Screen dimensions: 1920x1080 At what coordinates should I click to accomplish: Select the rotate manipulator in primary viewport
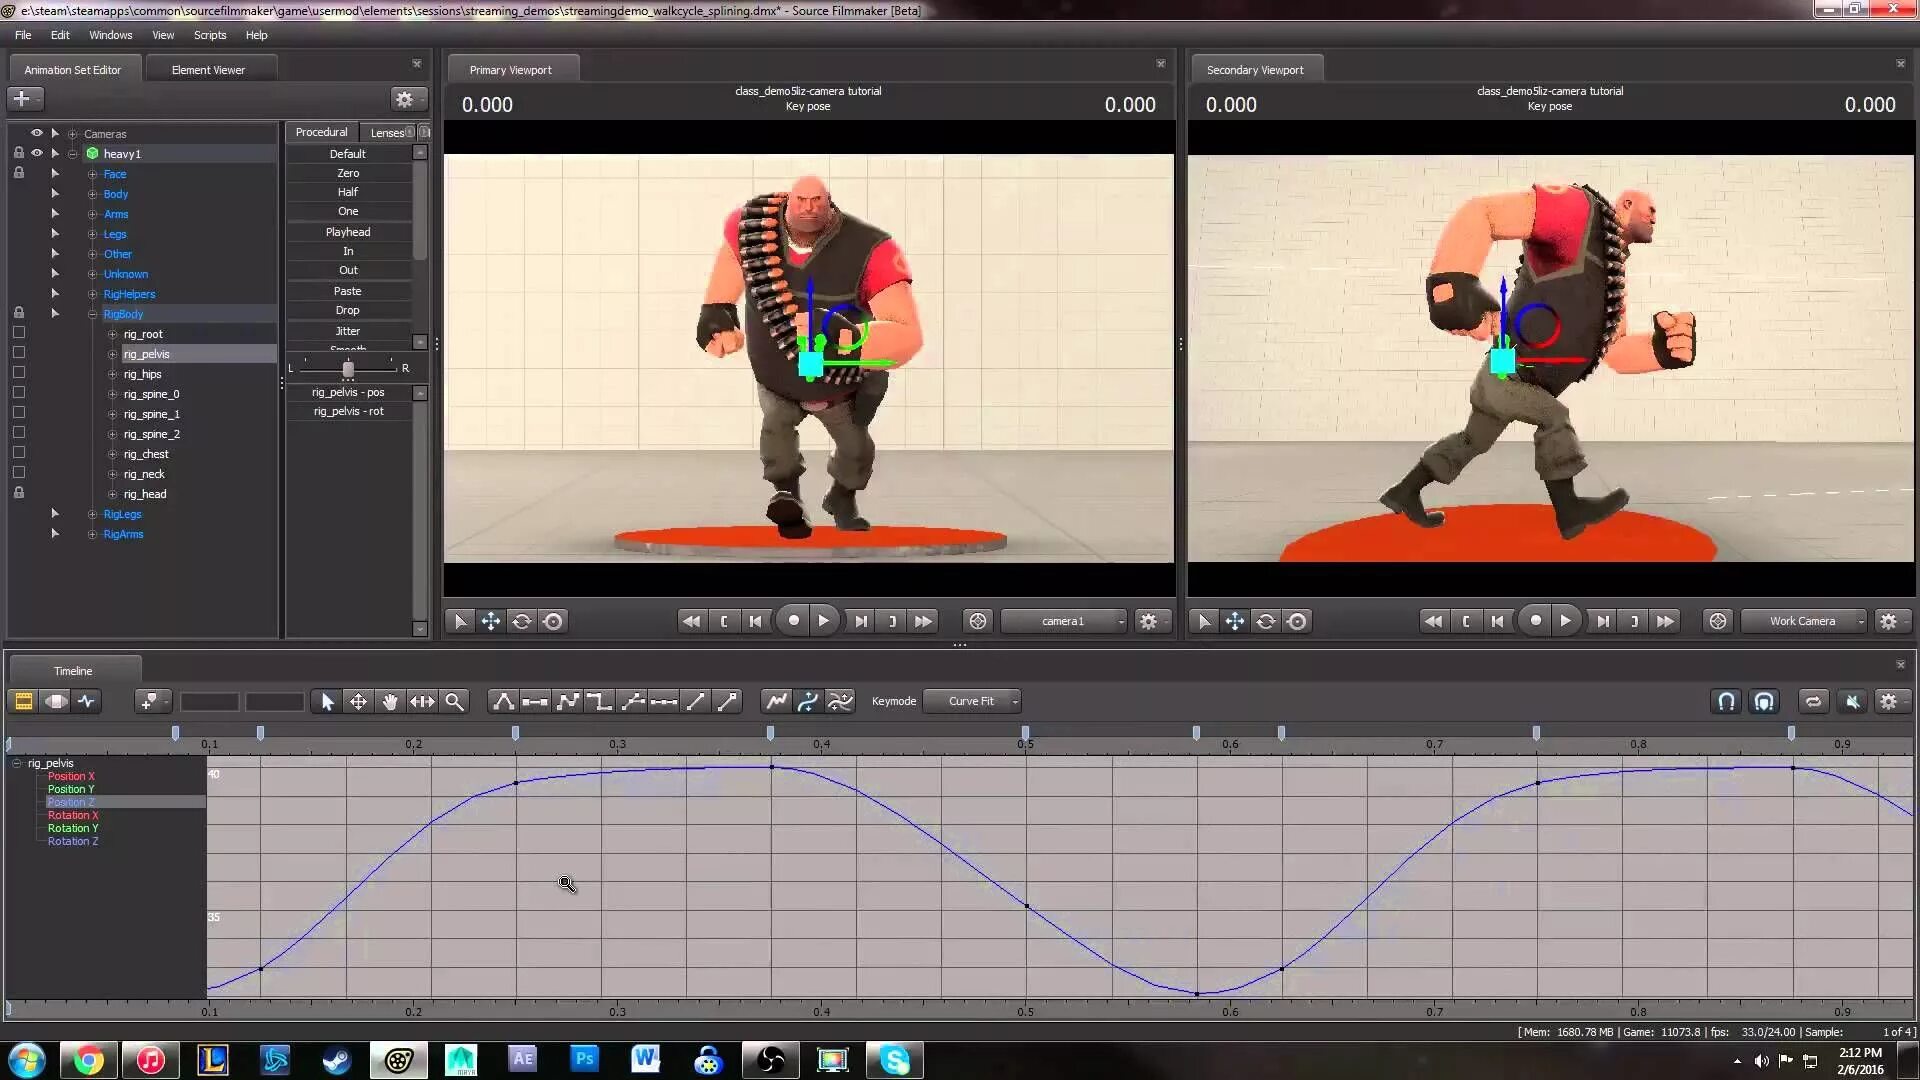click(522, 621)
